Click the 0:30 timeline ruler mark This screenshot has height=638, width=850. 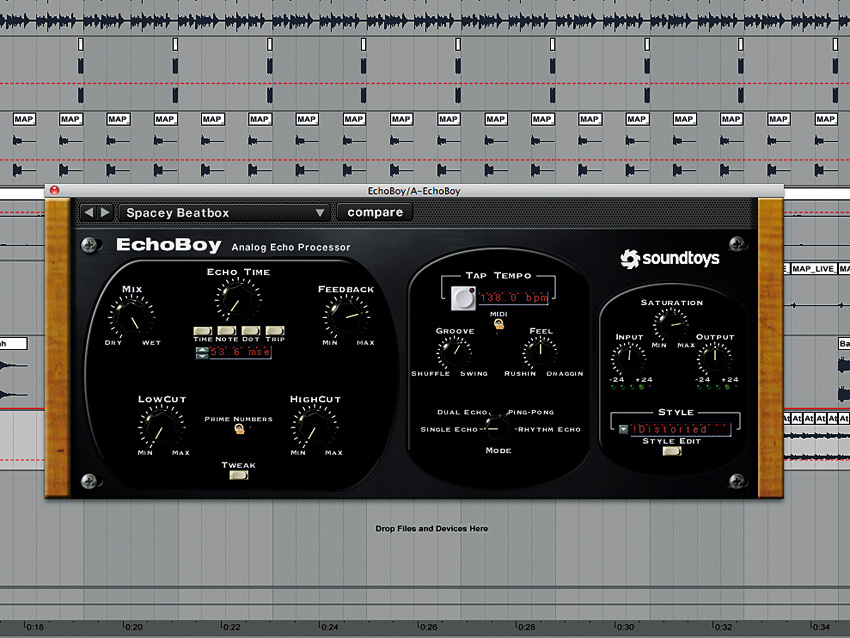click(624, 627)
